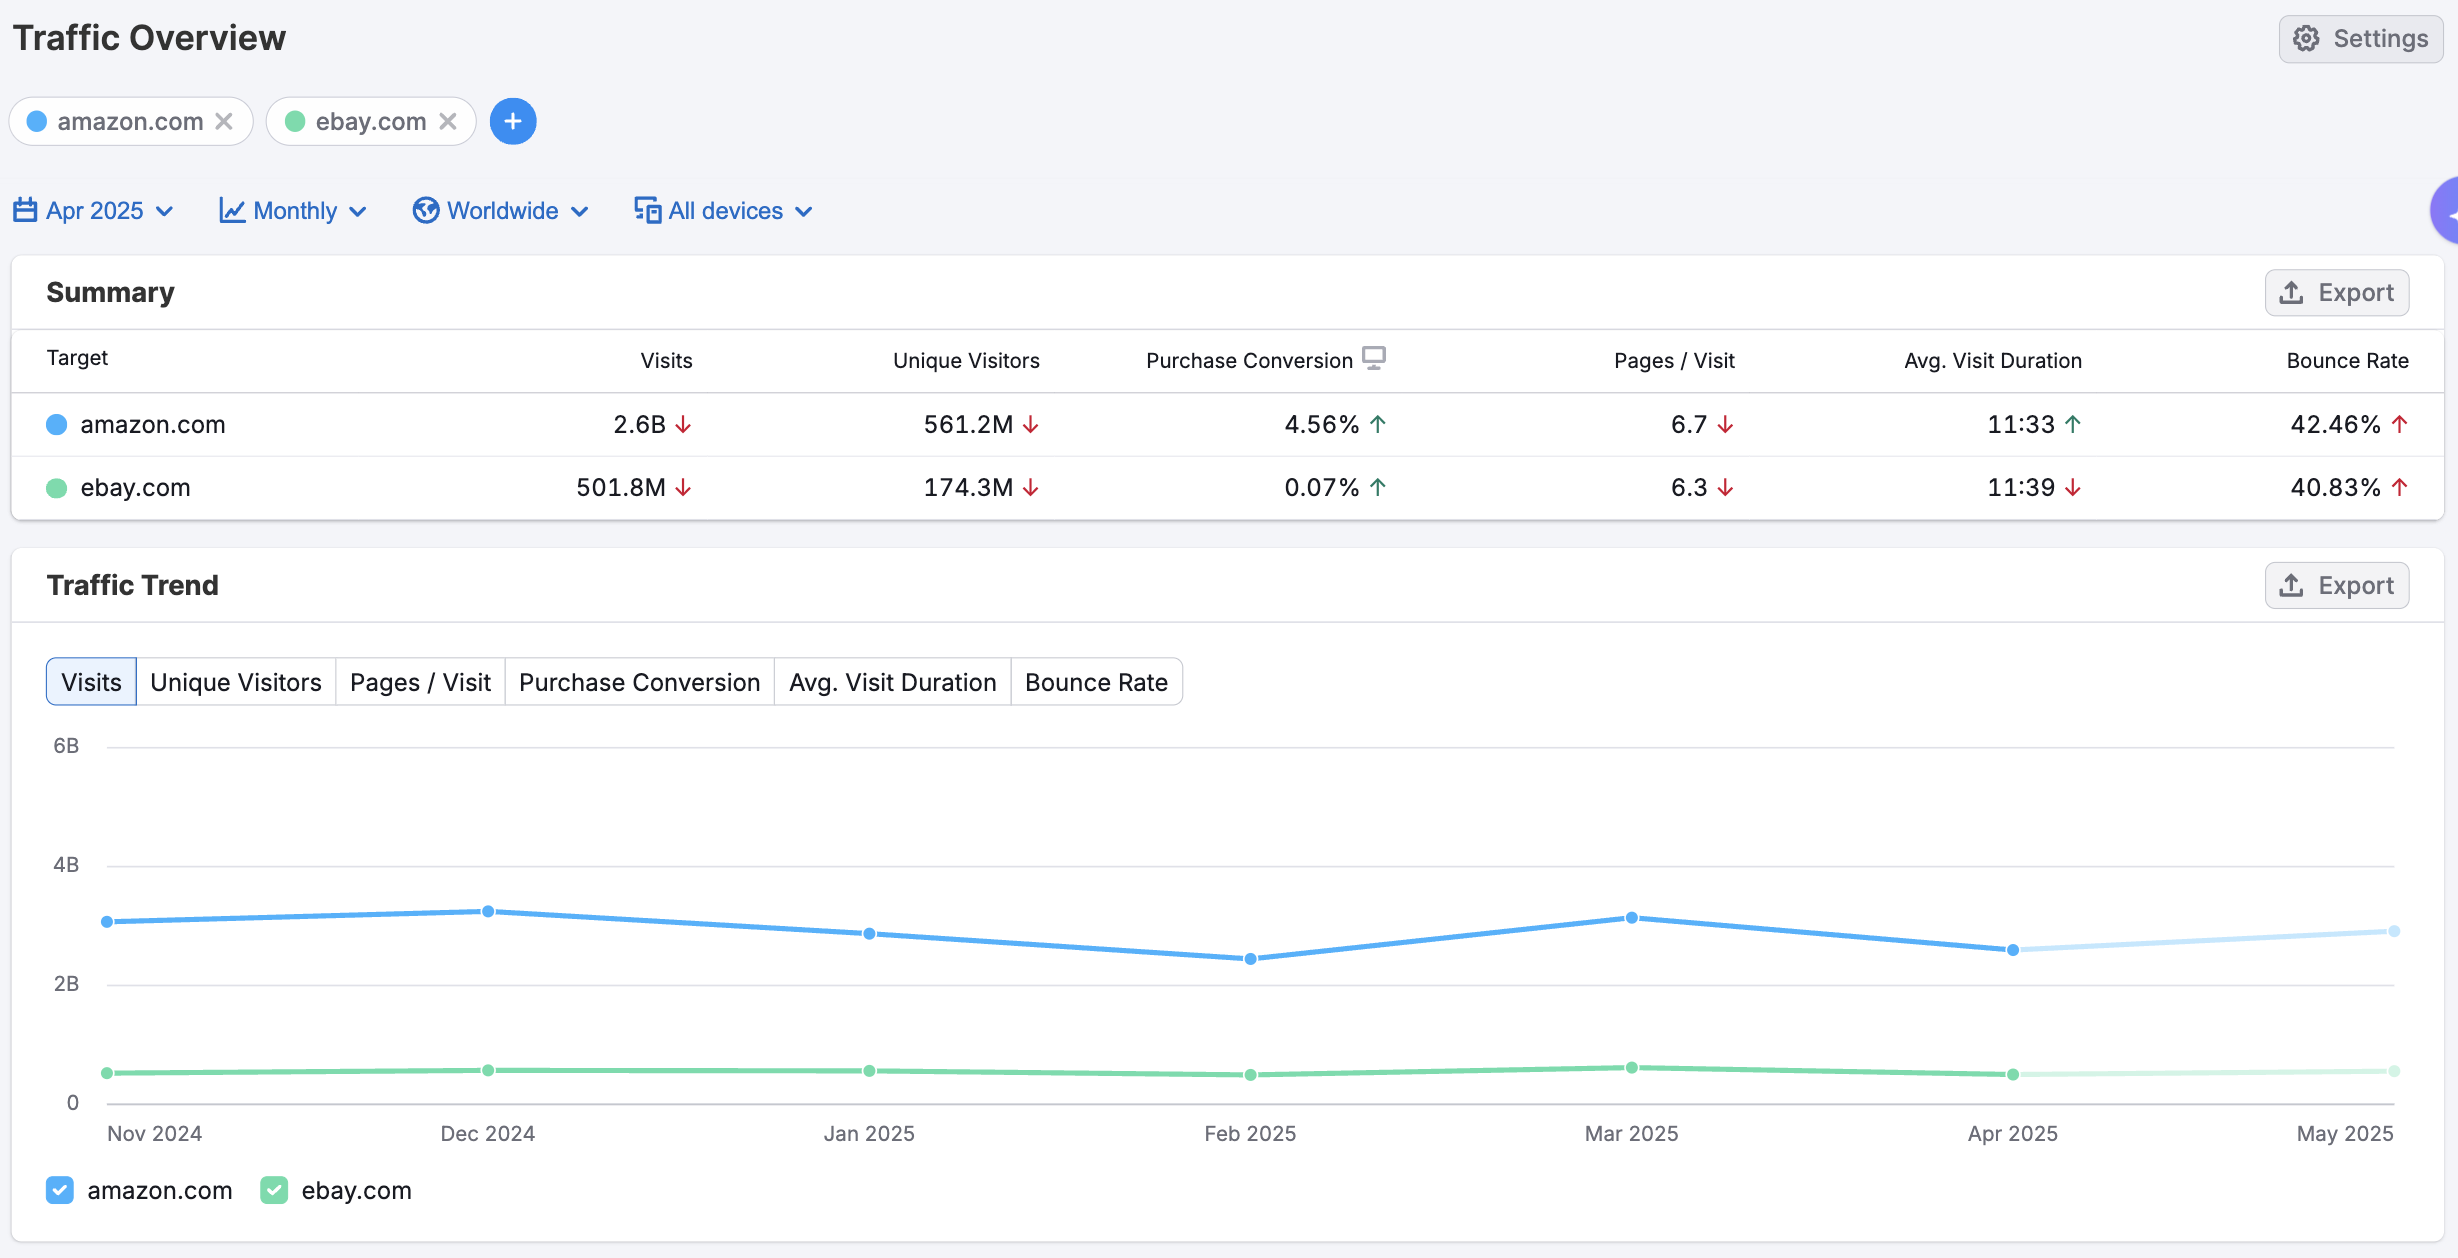This screenshot has width=2458, height=1258.
Task: Click the 561.2M unique visitors value
Action: (x=968, y=424)
